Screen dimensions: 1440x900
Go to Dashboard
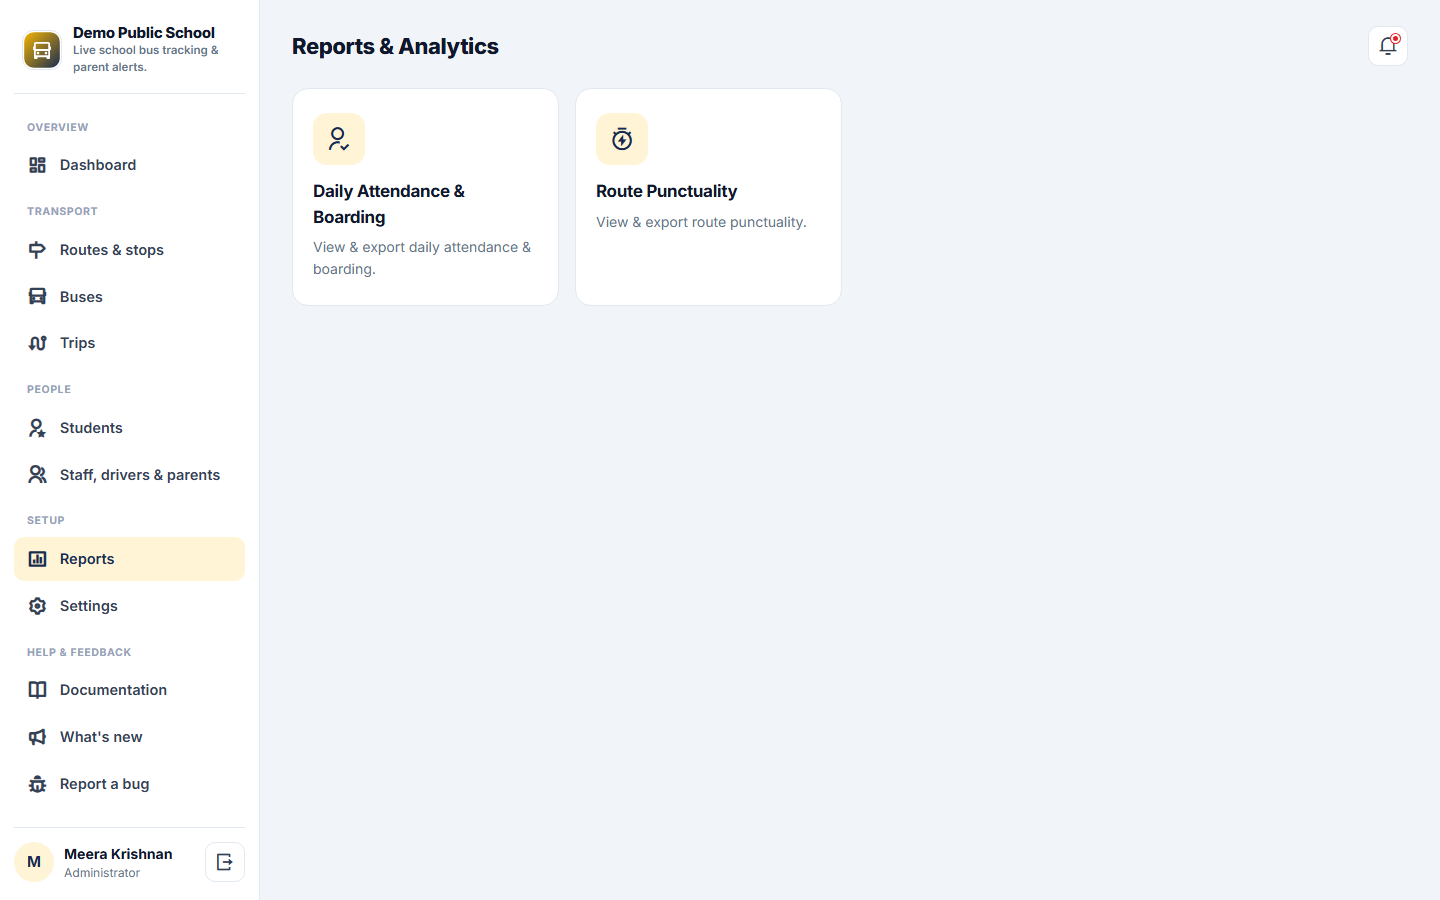129,165
